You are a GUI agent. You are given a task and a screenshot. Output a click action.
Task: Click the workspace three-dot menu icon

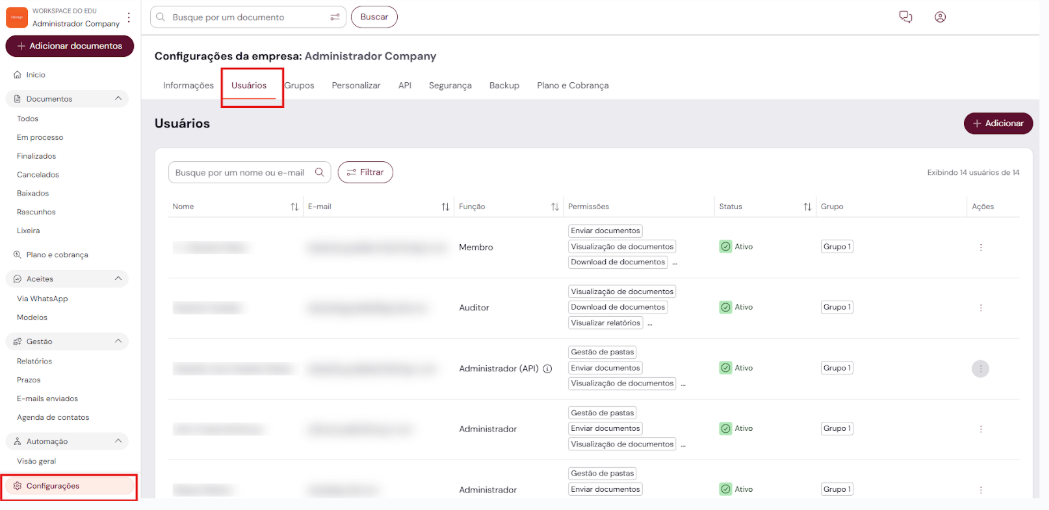click(x=128, y=18)
